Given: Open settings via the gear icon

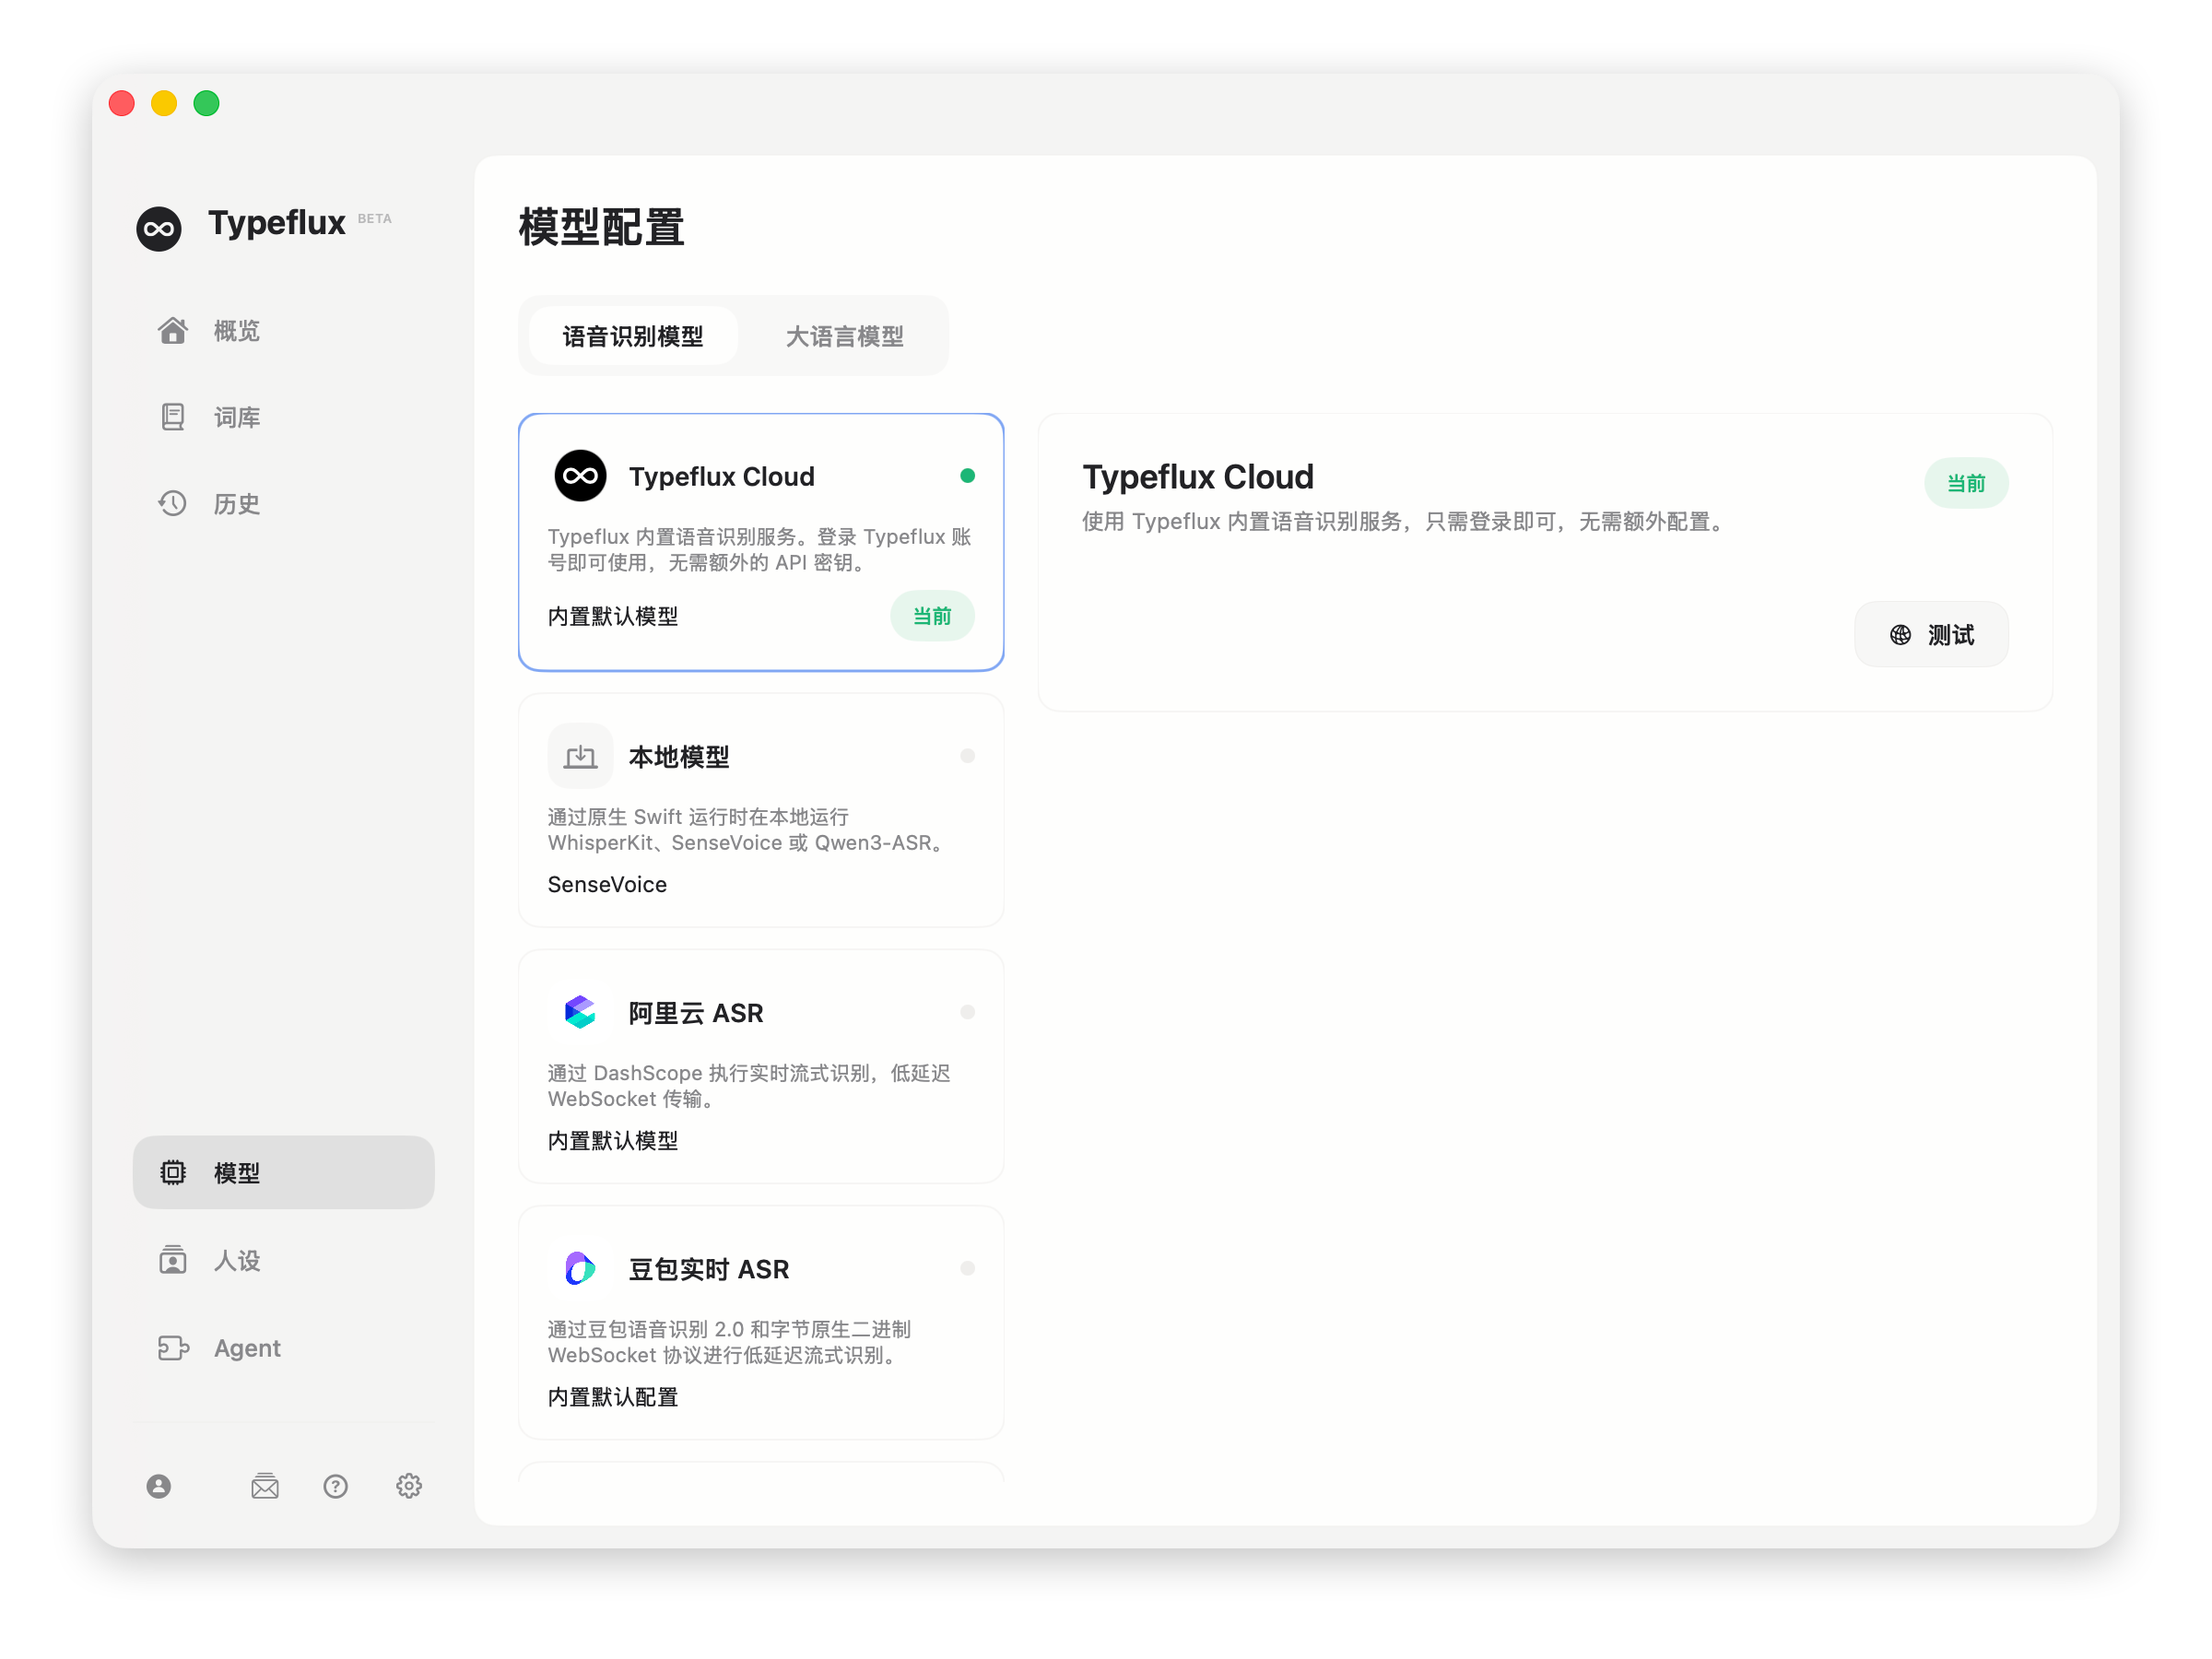Looking at the screenshot, I should coord(409,1486).
